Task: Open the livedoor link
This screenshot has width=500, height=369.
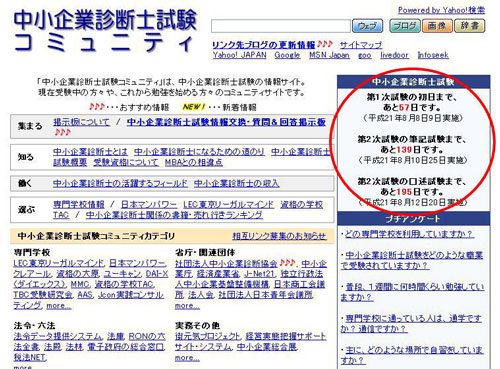Action: click(x=394, y=55)
